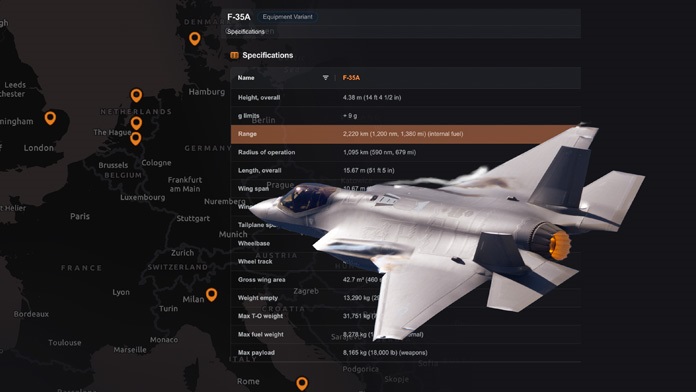Click the Bordeaux map label
The height and width of the screenshot is (392, 696).
click(x=31, y=314)
